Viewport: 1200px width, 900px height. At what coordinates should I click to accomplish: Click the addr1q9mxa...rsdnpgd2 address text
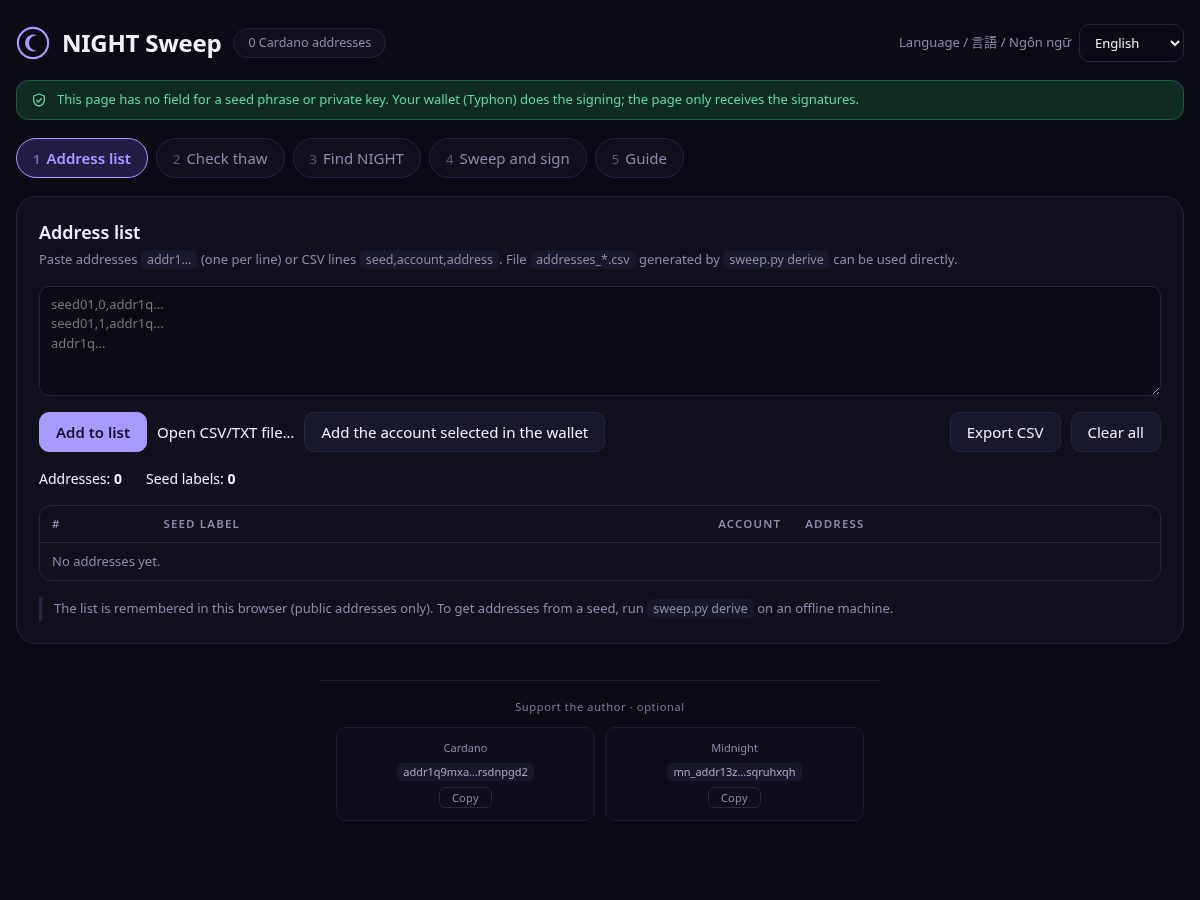pyautogui.click(x=465, y=772)
